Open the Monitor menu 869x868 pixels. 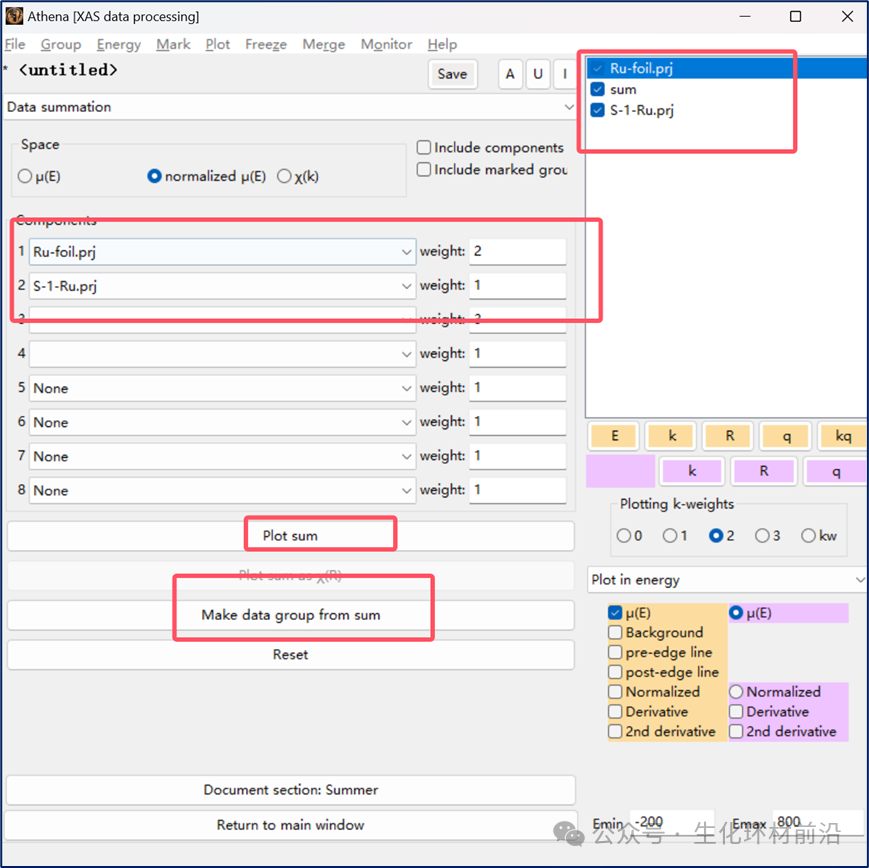pyautogui.click(x=386, y=44)
